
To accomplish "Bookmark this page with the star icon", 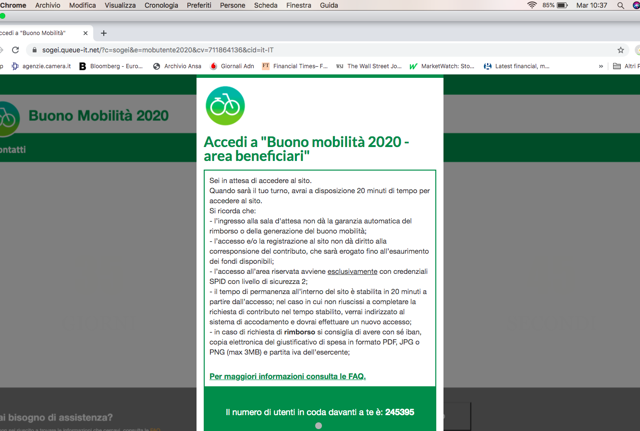I will point(621,49).
